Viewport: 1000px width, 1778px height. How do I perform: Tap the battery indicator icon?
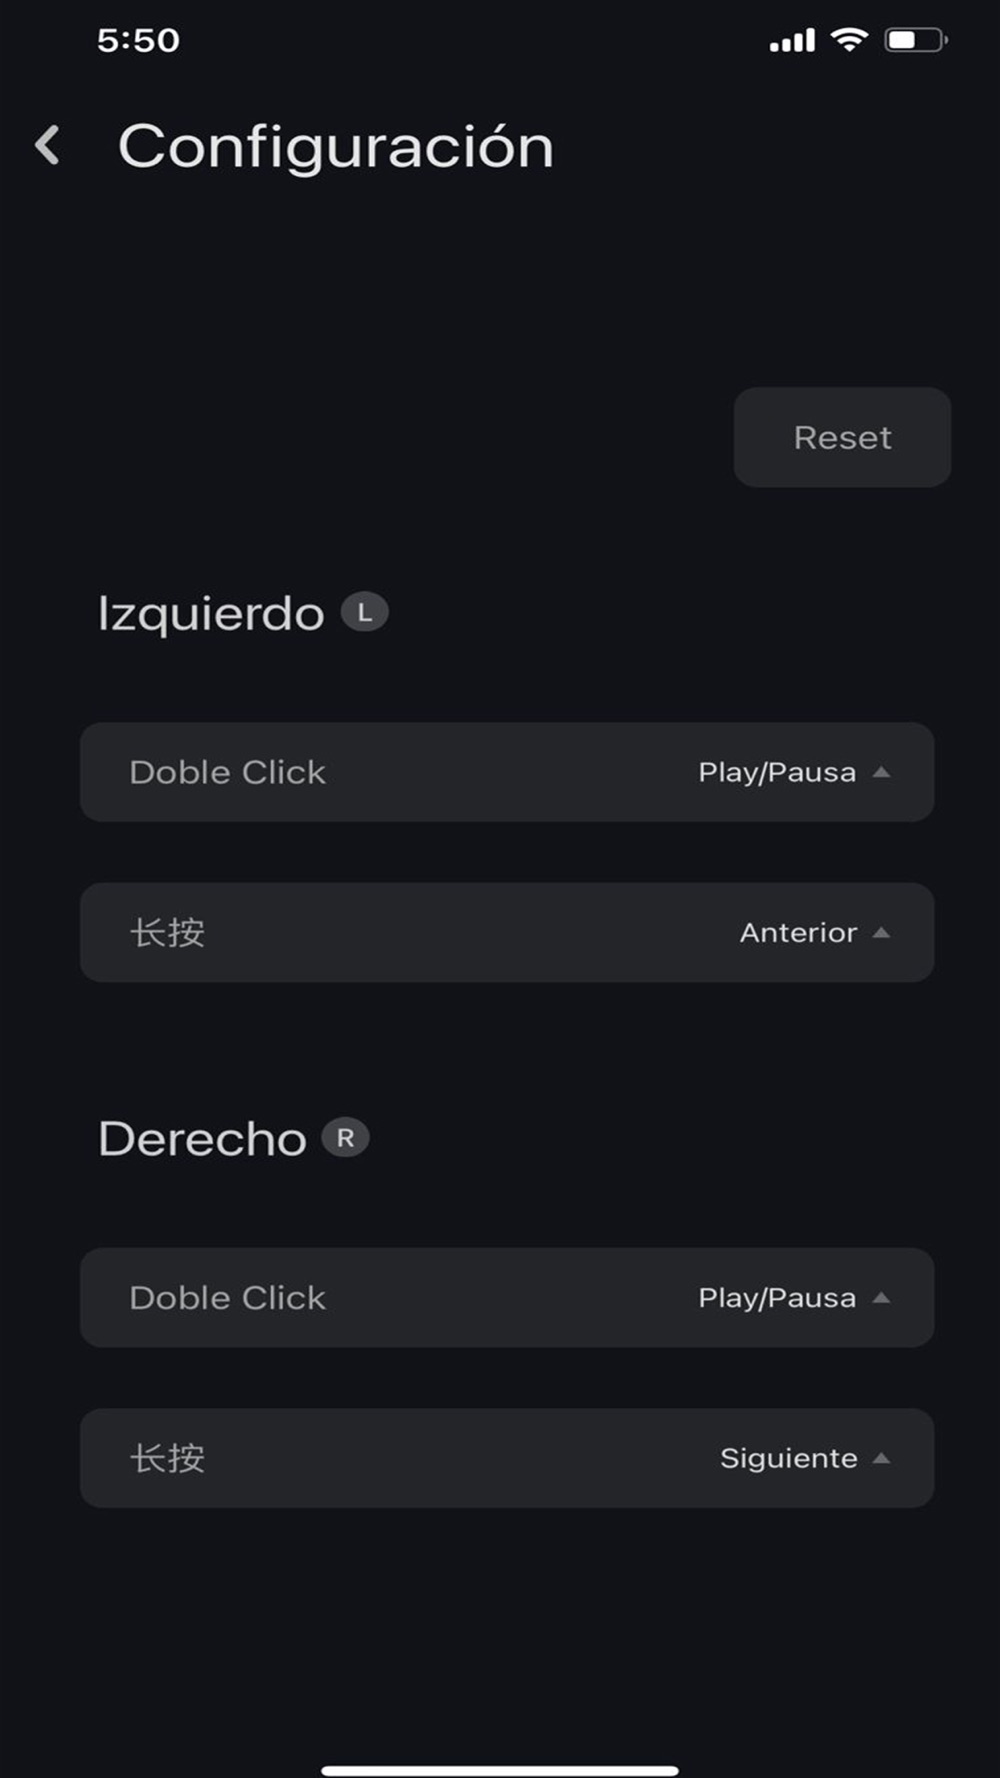pos(915,40)
